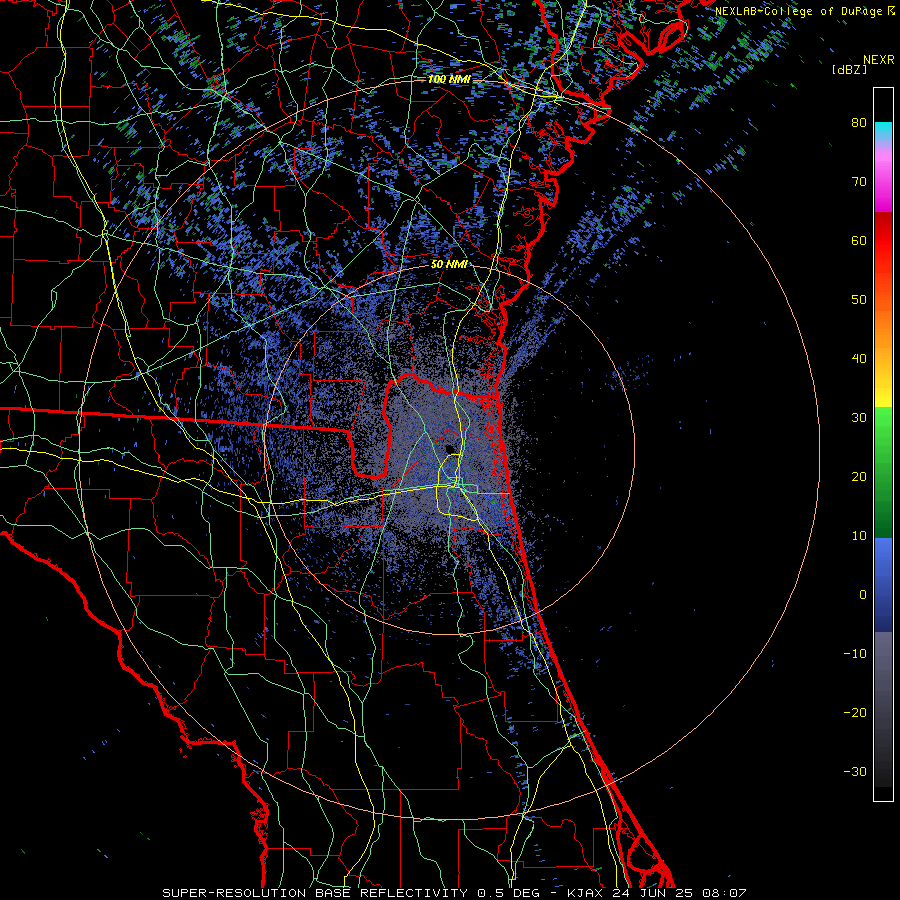Click the KJAX radar site black dot
Viewport: 900px width, 900px height.
[450, 449]
